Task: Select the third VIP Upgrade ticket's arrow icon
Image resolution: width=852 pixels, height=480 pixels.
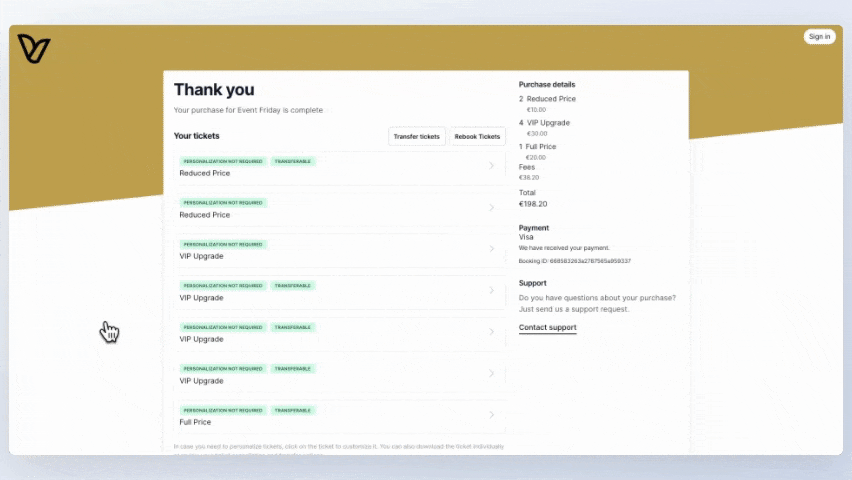Action: (x=491, y=332)
